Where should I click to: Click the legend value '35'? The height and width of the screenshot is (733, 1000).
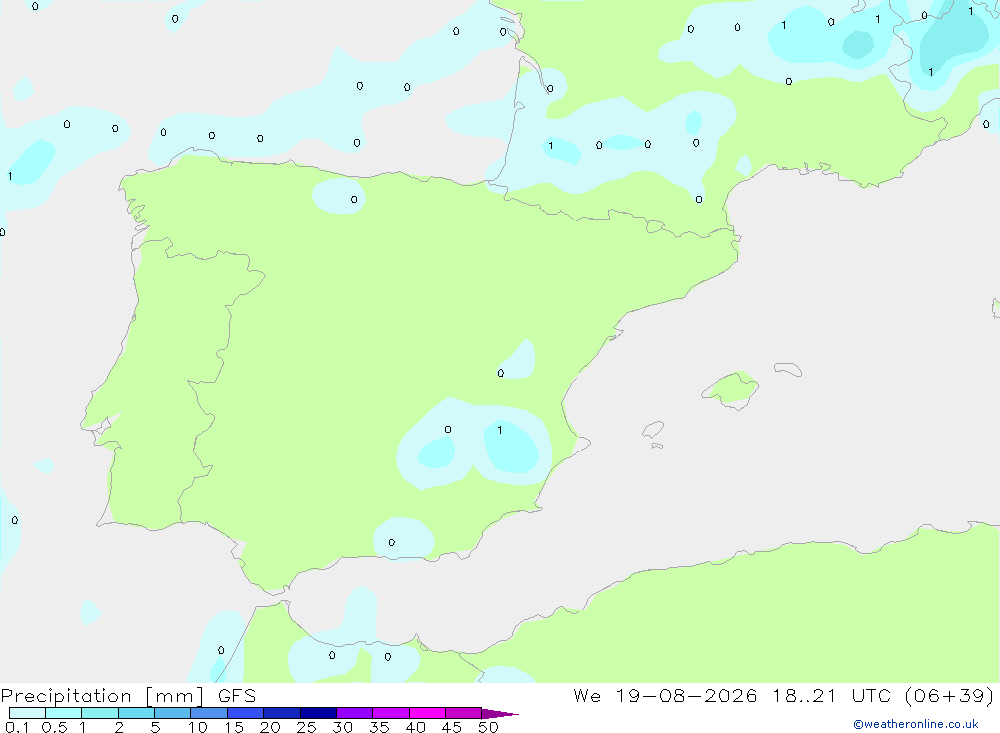[x=379, y=727]
